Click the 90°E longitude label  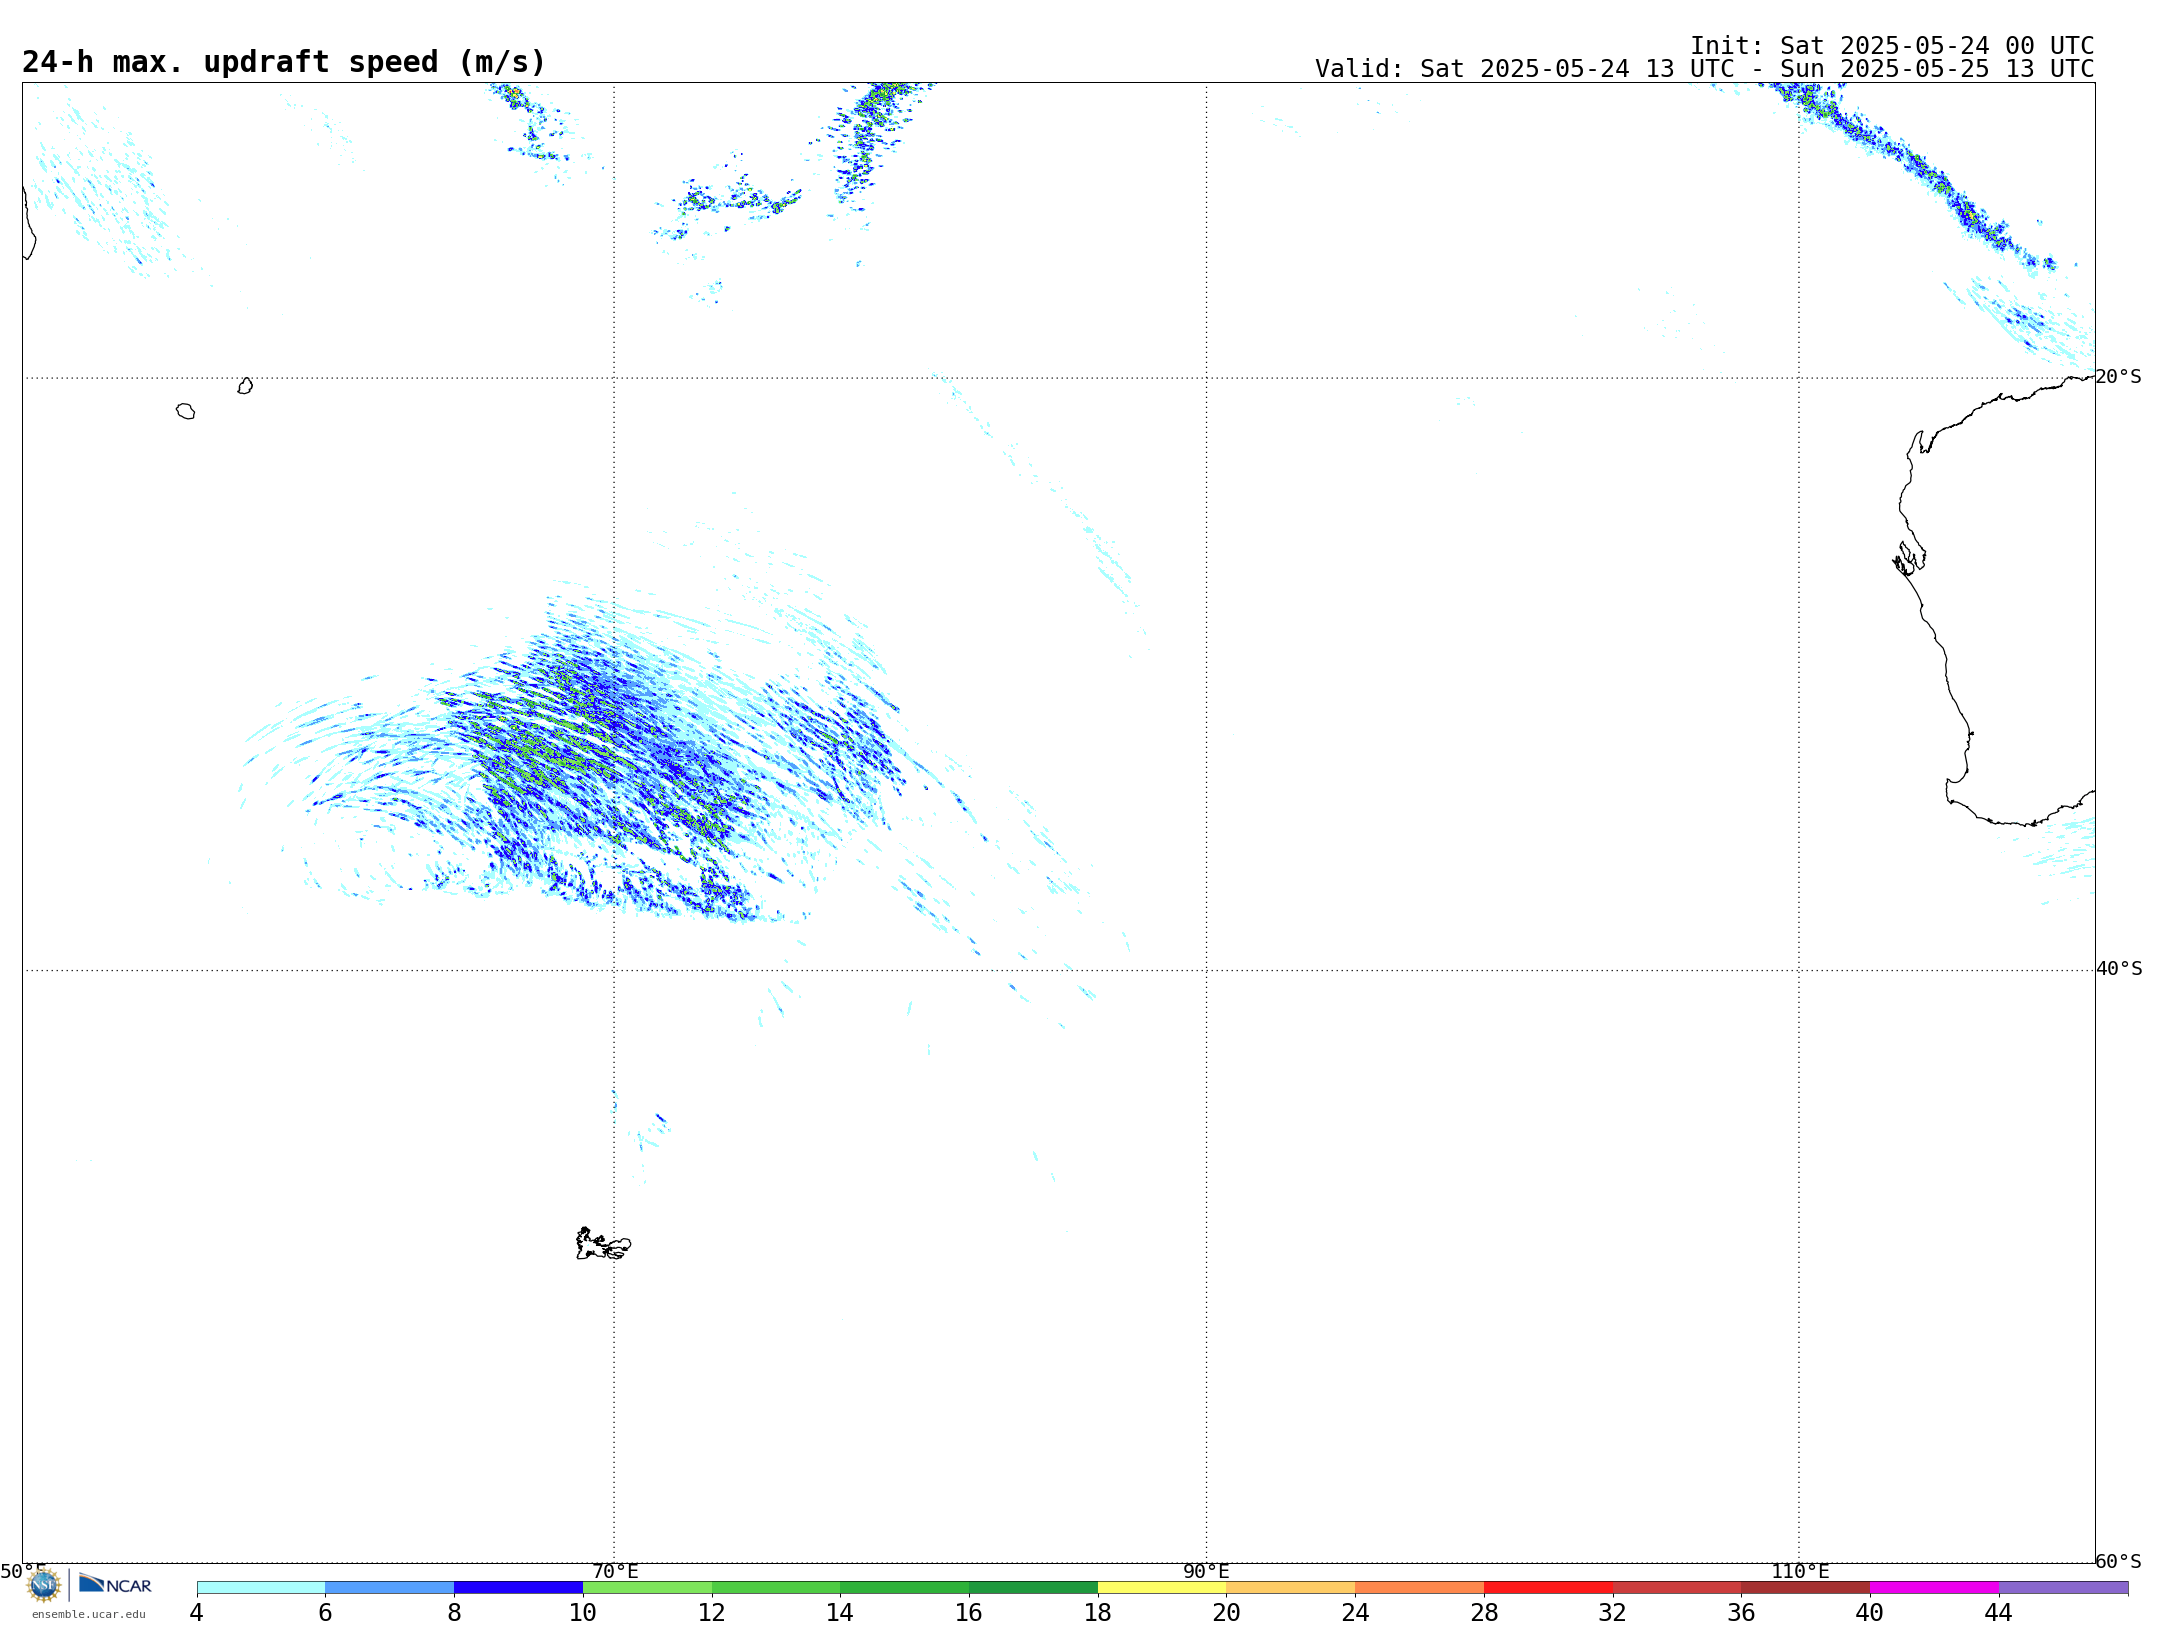(x=1206, y=1571)
